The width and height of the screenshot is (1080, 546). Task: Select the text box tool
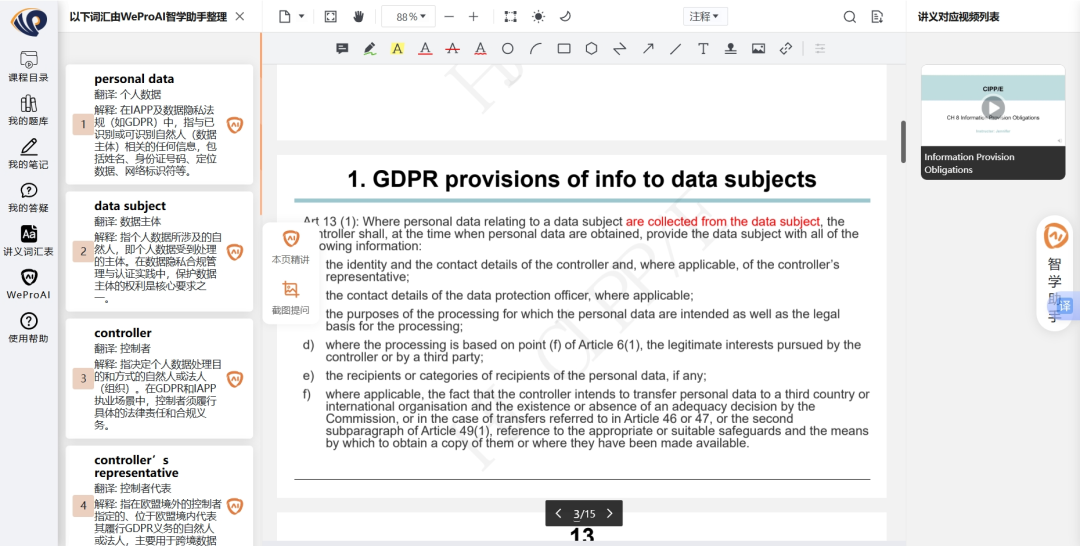703,48
